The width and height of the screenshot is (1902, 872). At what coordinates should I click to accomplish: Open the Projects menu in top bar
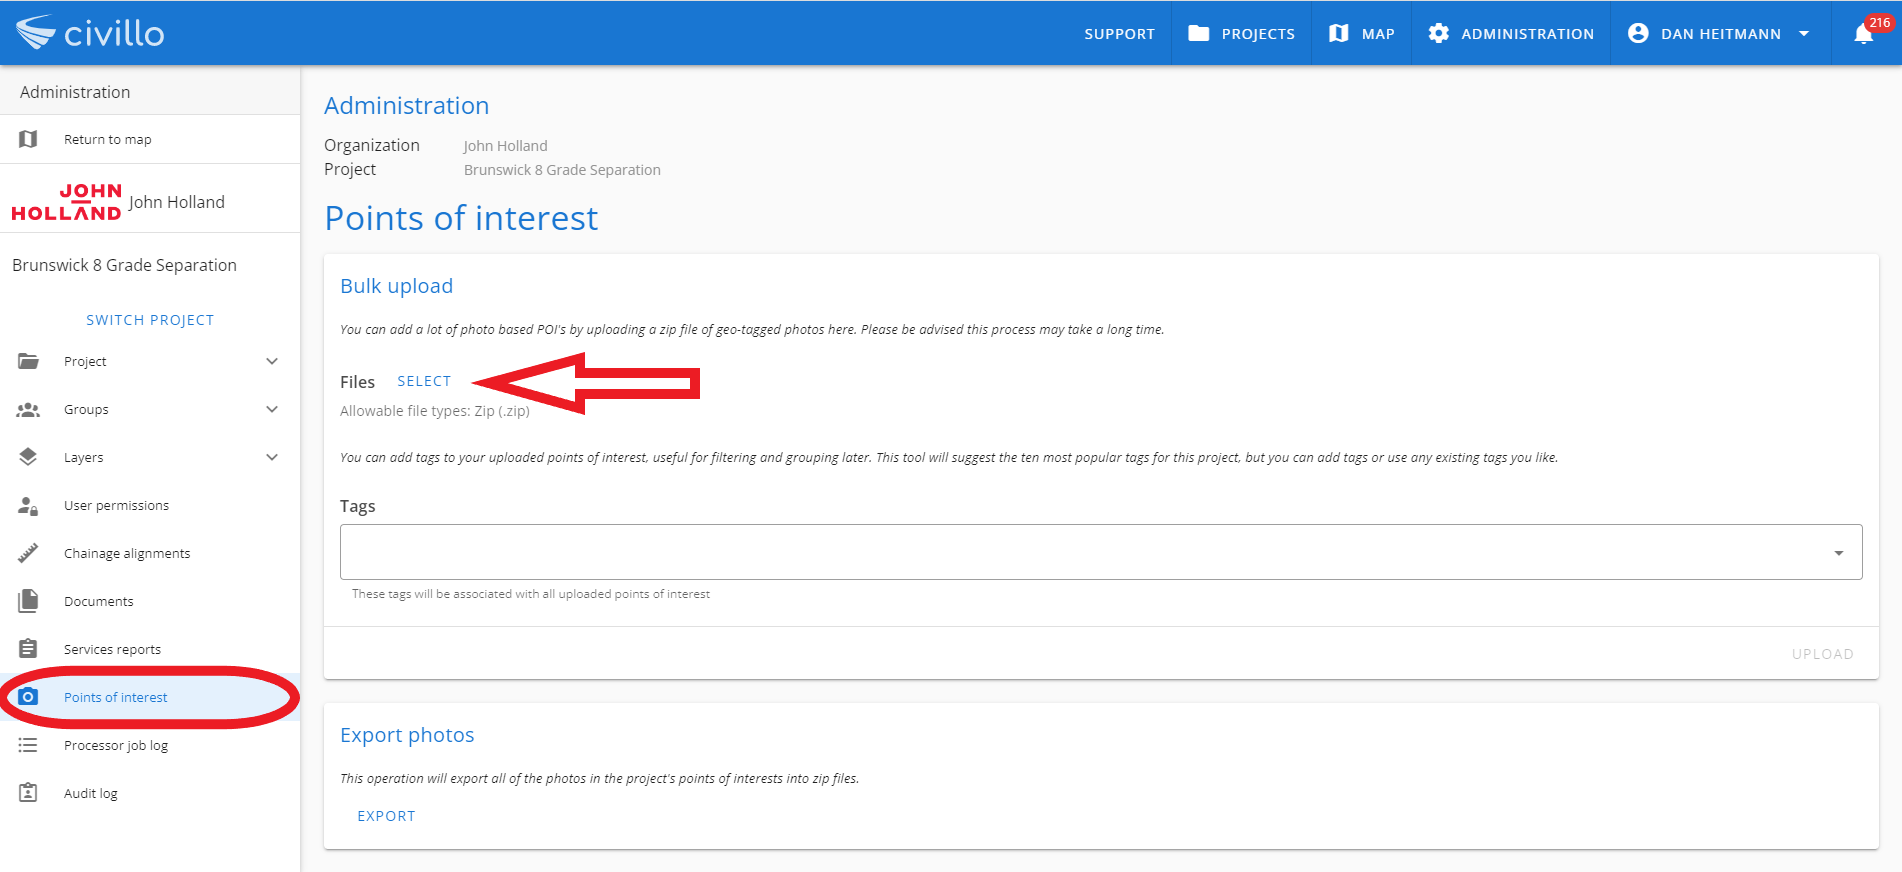[1241, 34]
